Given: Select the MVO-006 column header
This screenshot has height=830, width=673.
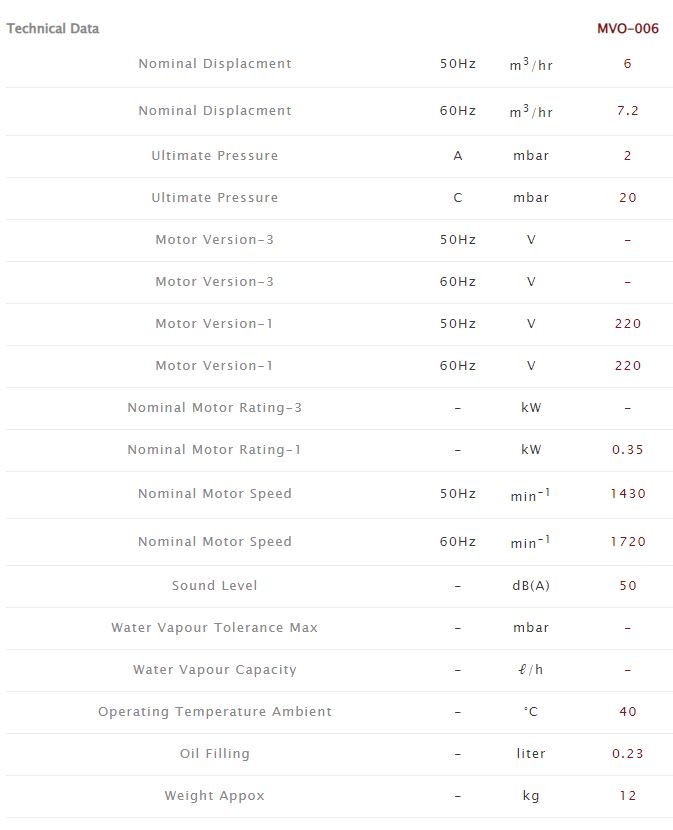Looking at the screenshot, I should pyautogui.click(x=628, y=28).
